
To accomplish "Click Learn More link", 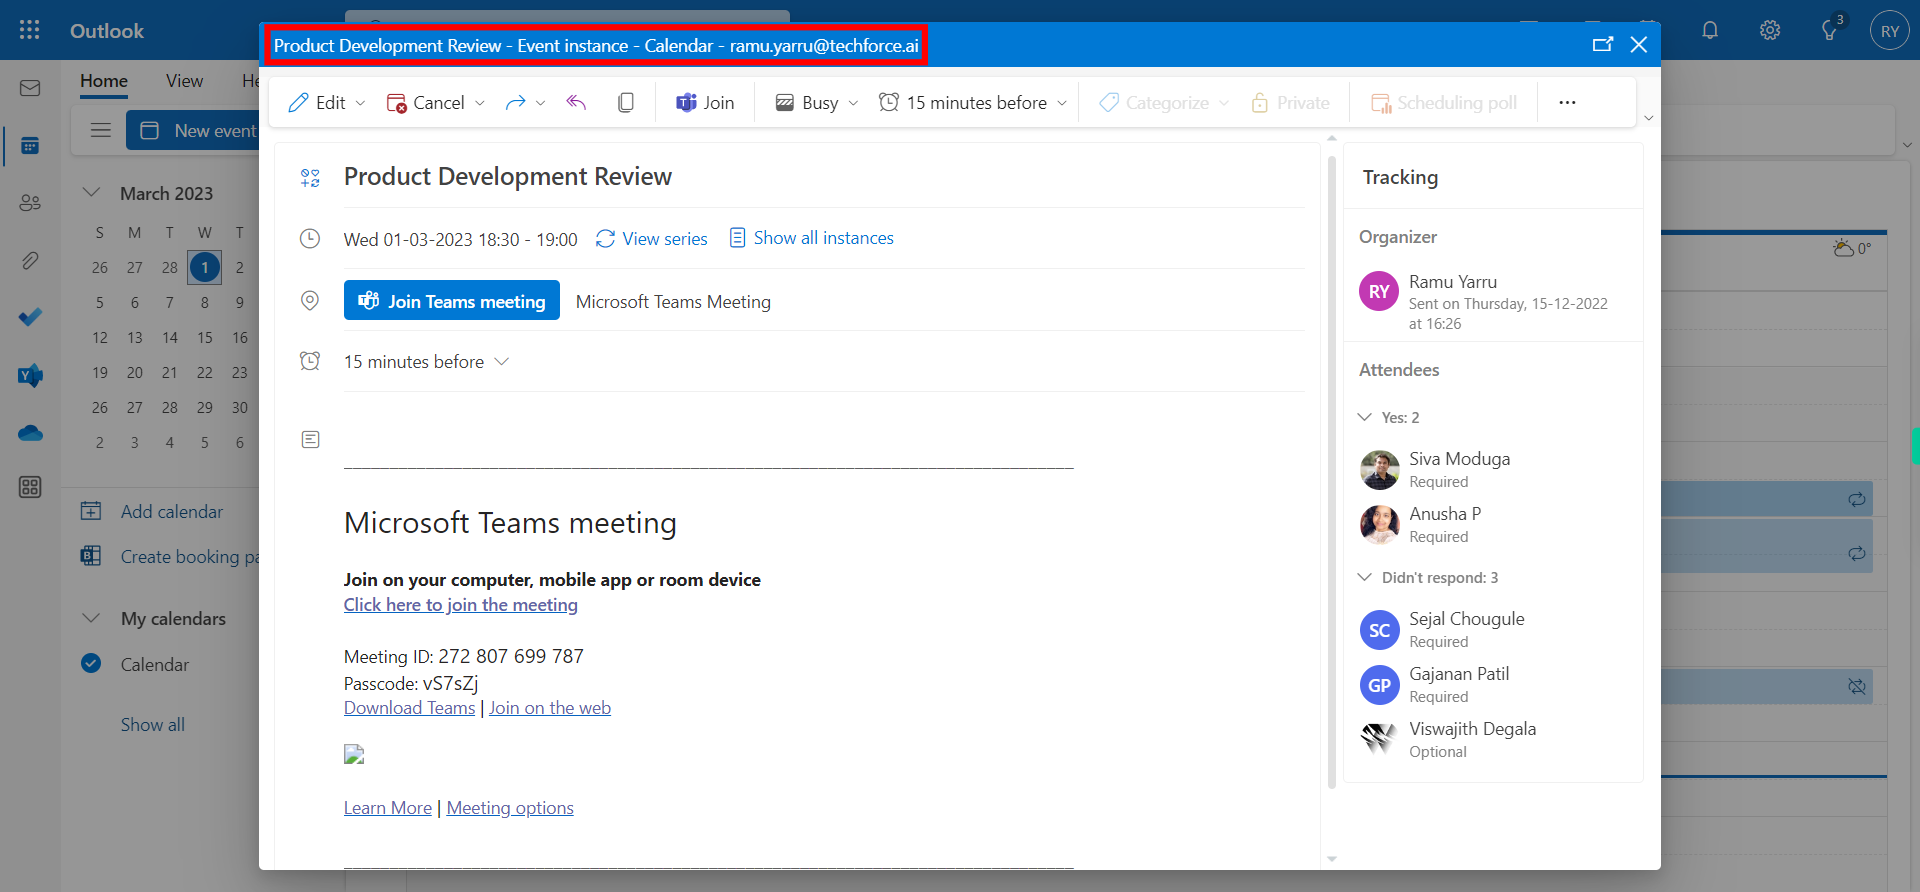I will tap(388, 807).
